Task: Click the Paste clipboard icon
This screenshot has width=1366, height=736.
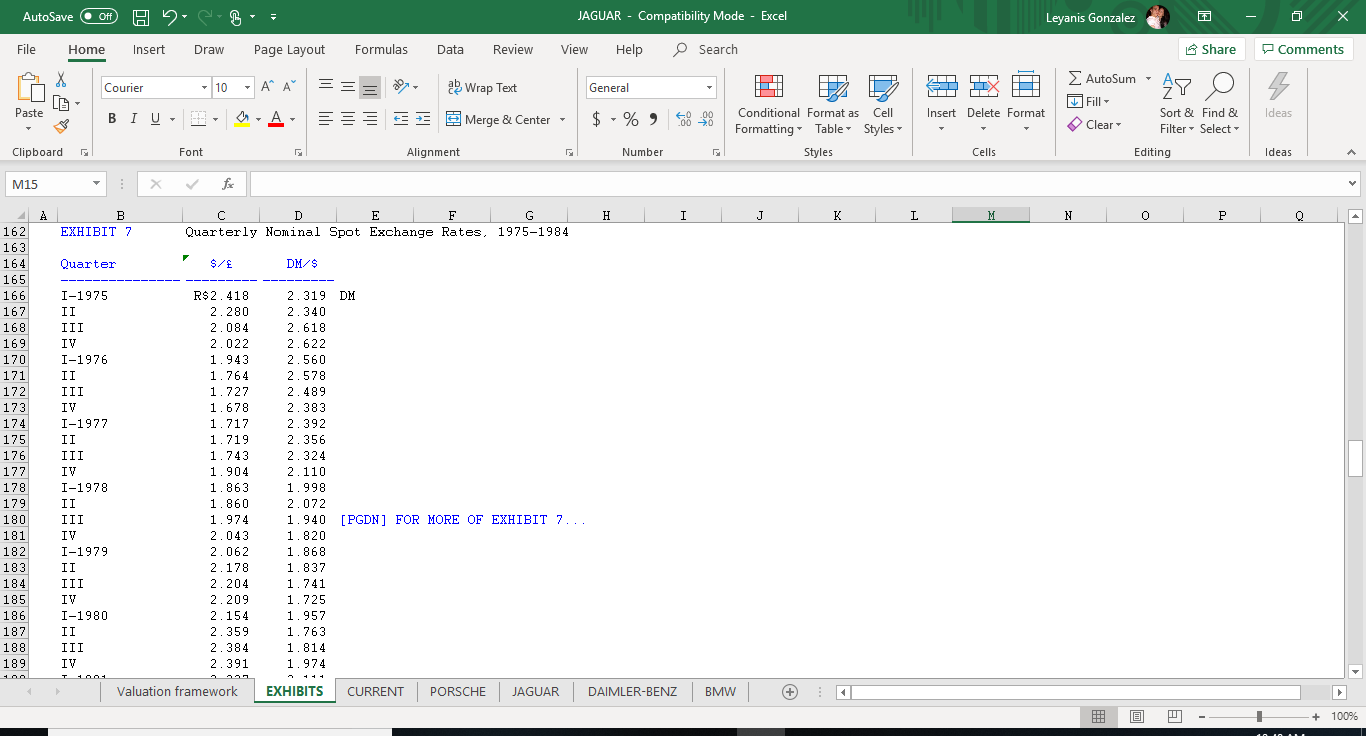Action: pyautogui.click(x=29, y=89)
